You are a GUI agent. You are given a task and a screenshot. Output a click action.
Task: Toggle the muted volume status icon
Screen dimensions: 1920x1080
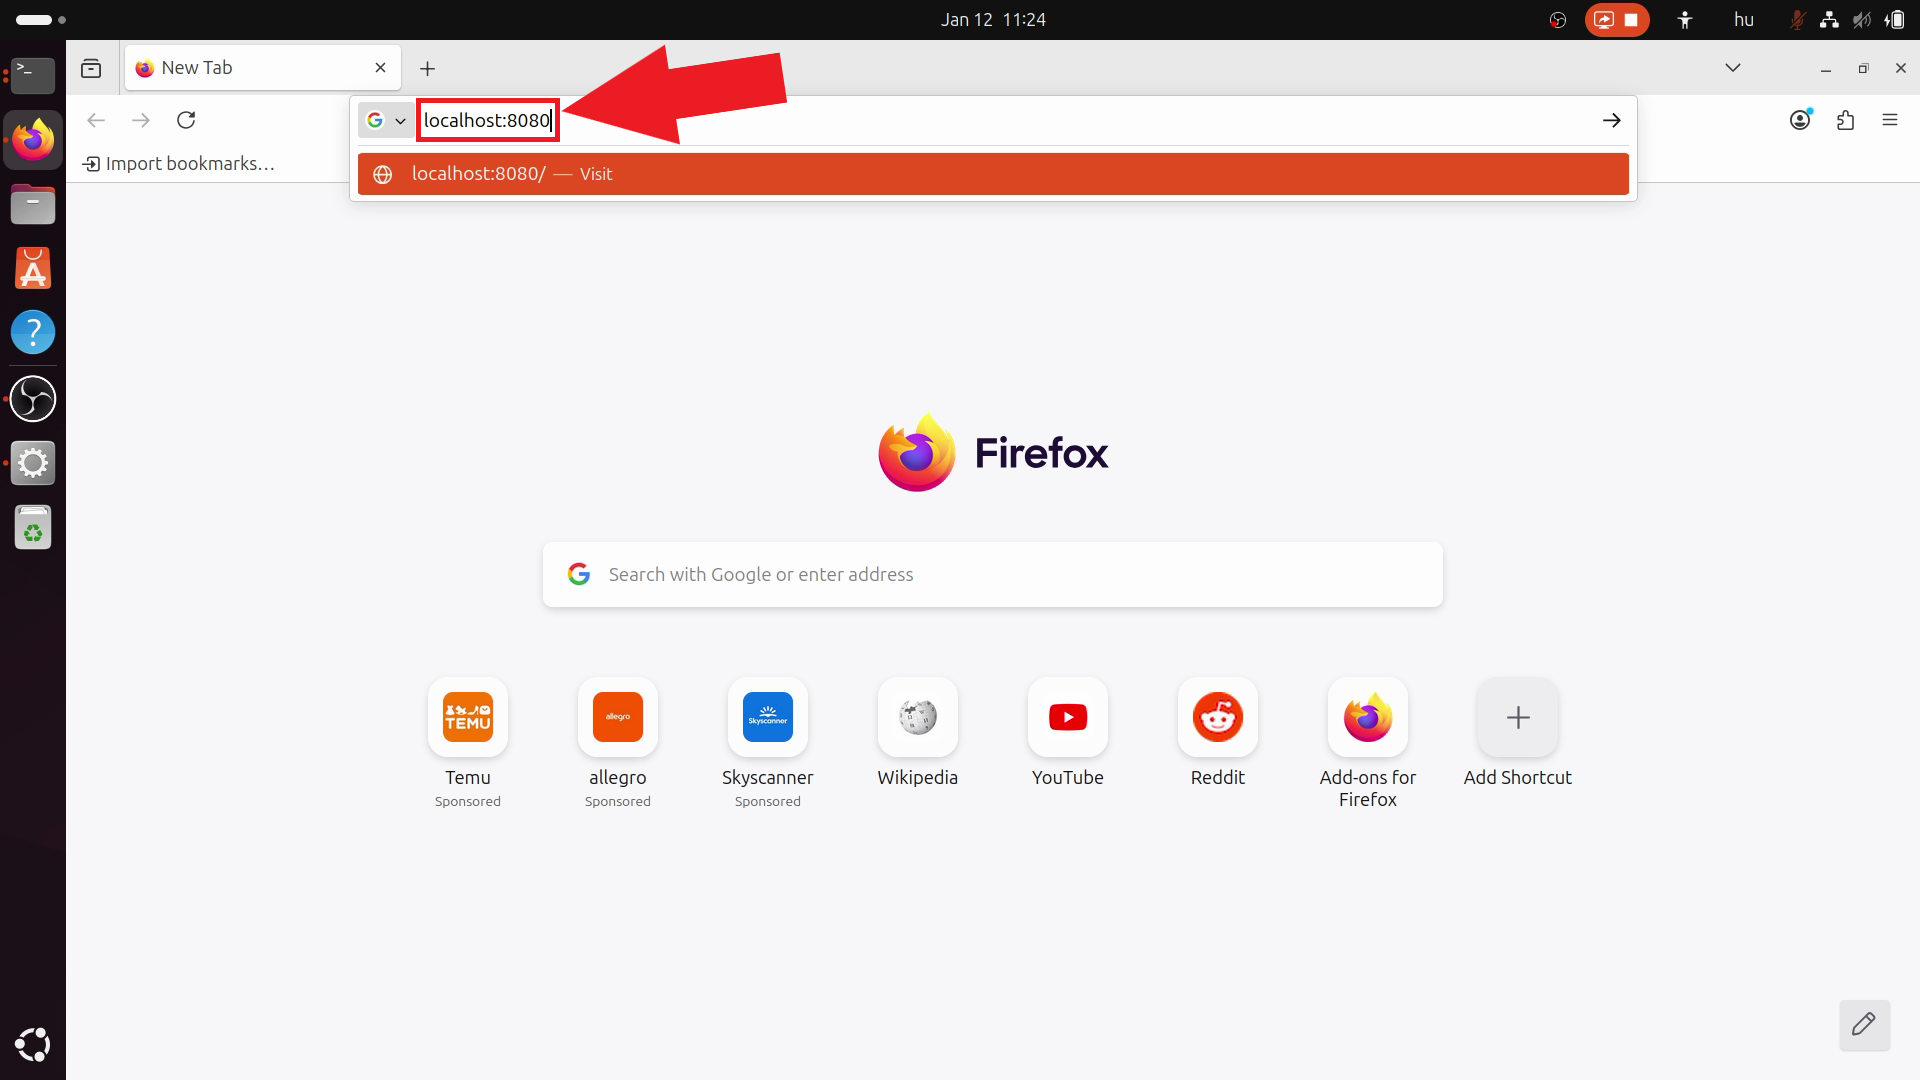[1861, 19]
